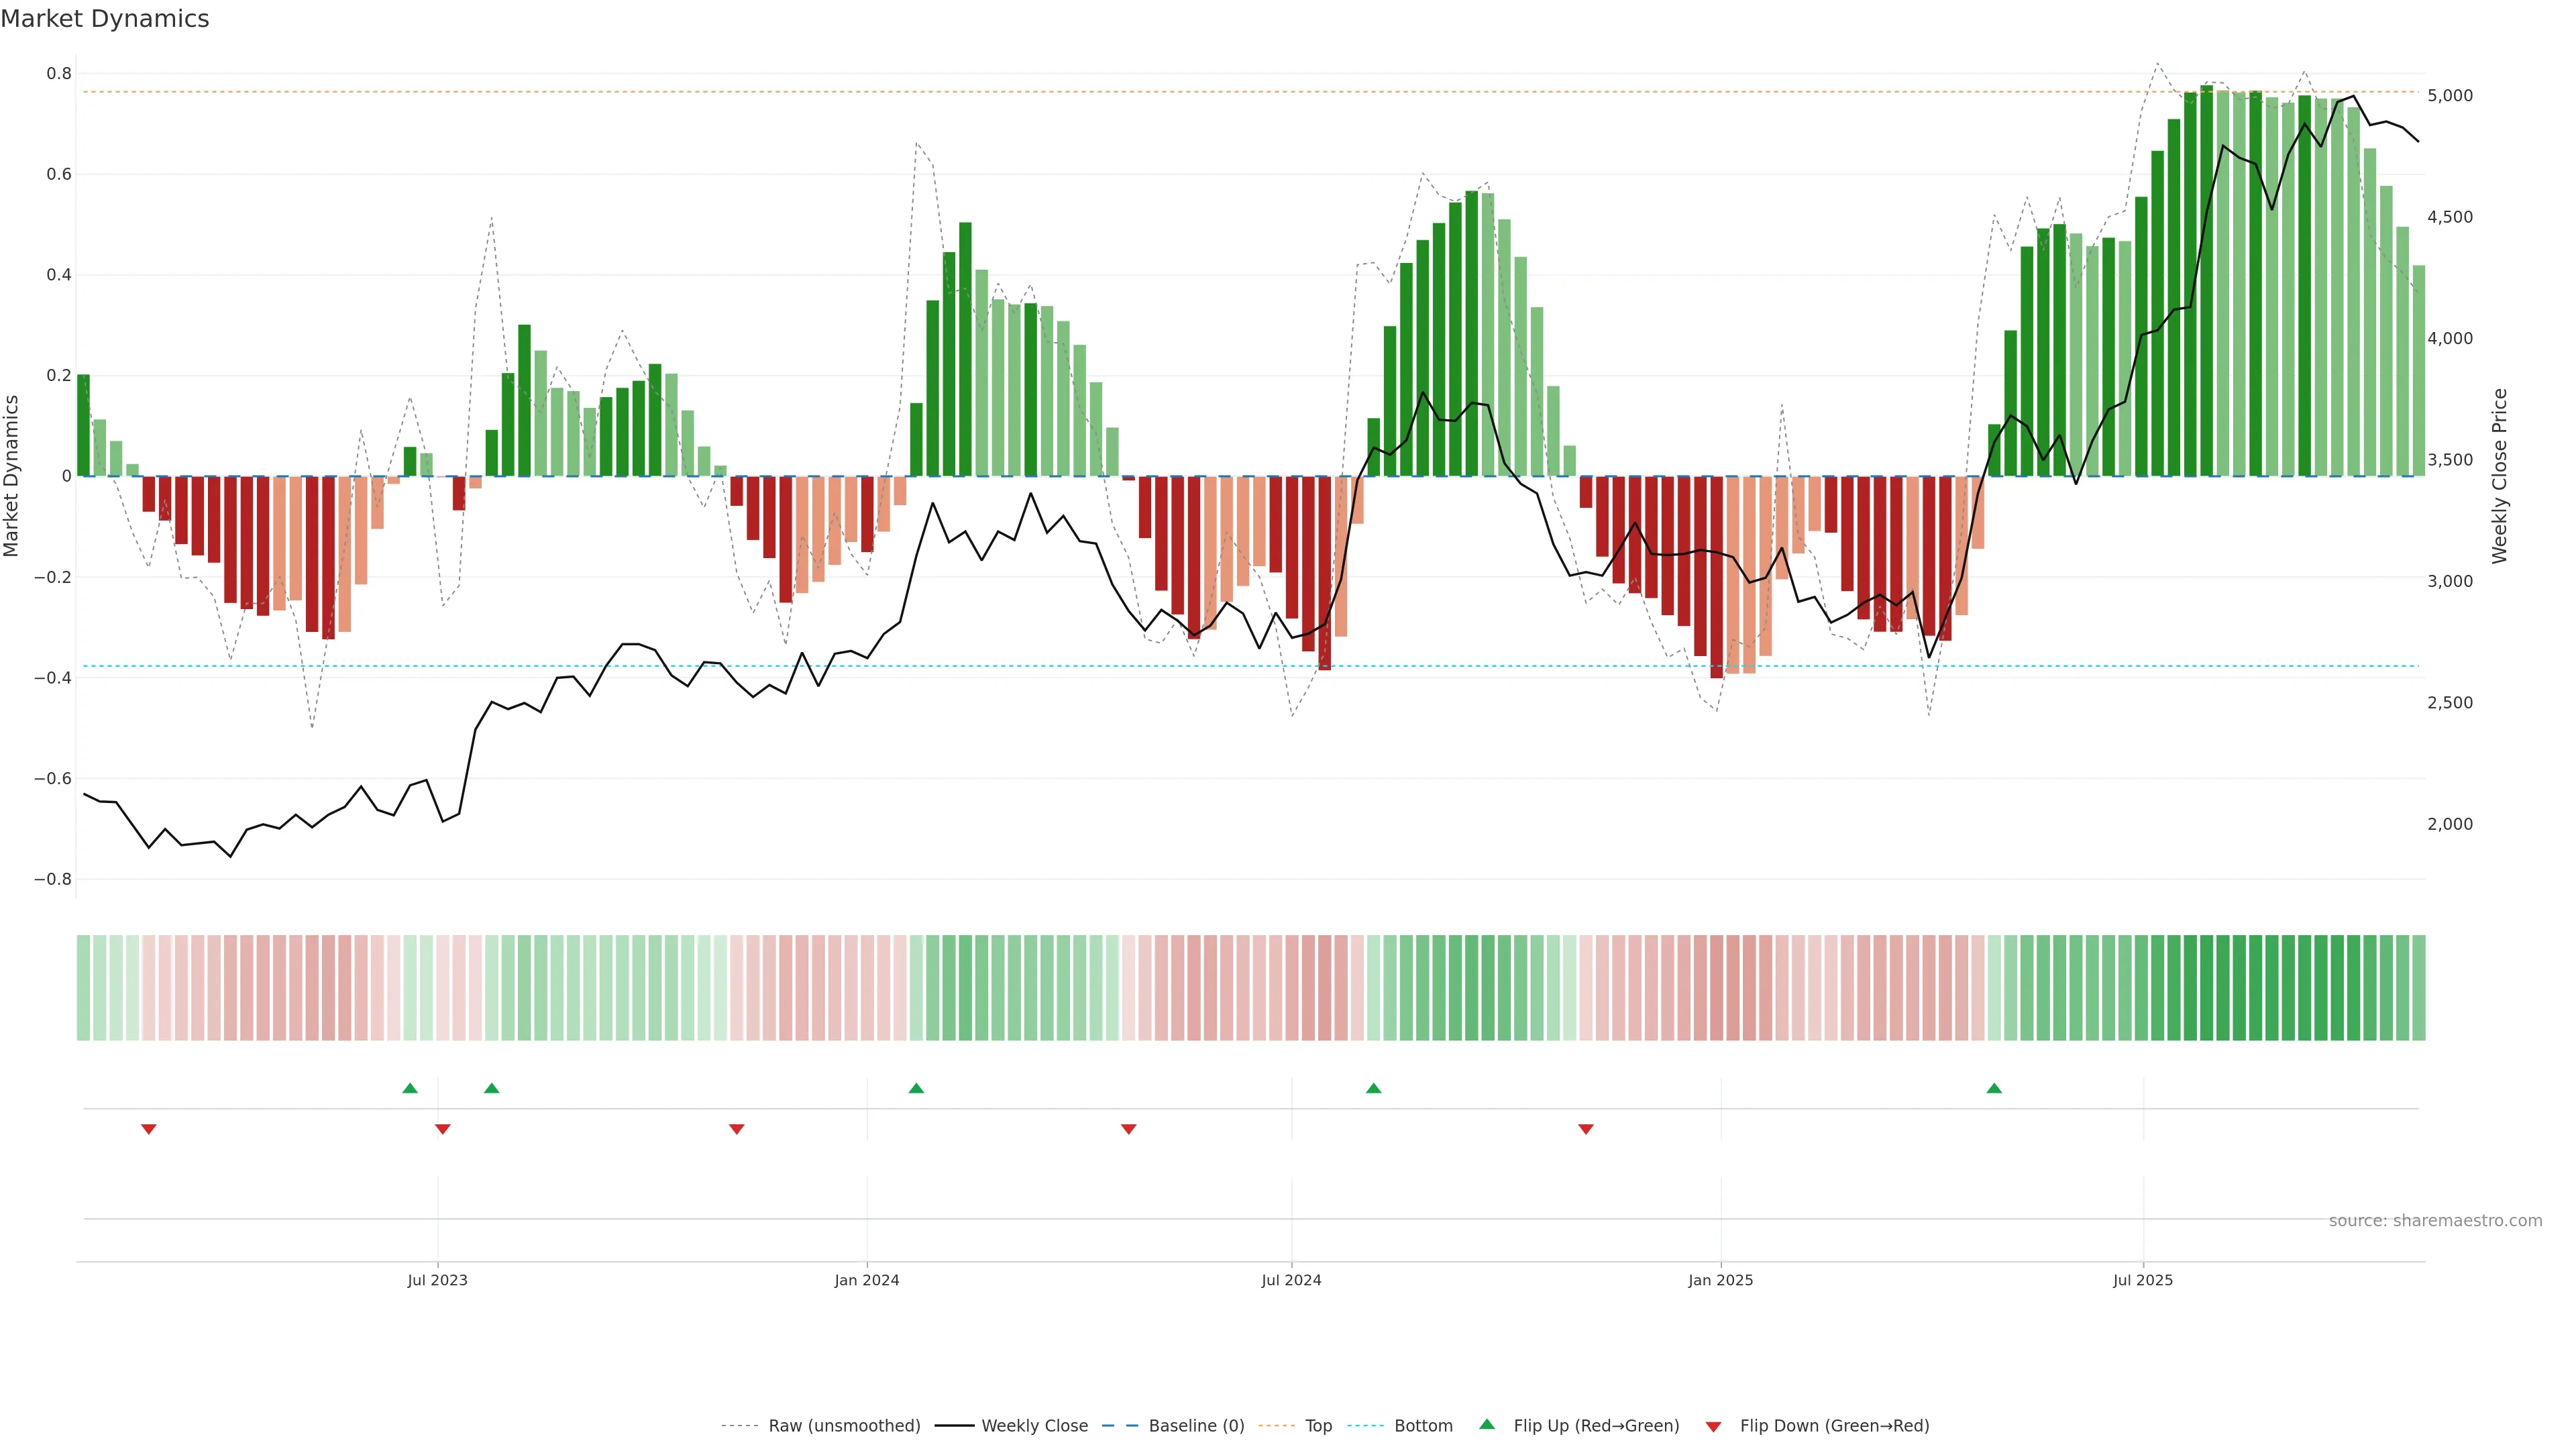Click the red flip-down marker right of Jul 2023
This screenshot has width=2576, height=1449.
443,1129
